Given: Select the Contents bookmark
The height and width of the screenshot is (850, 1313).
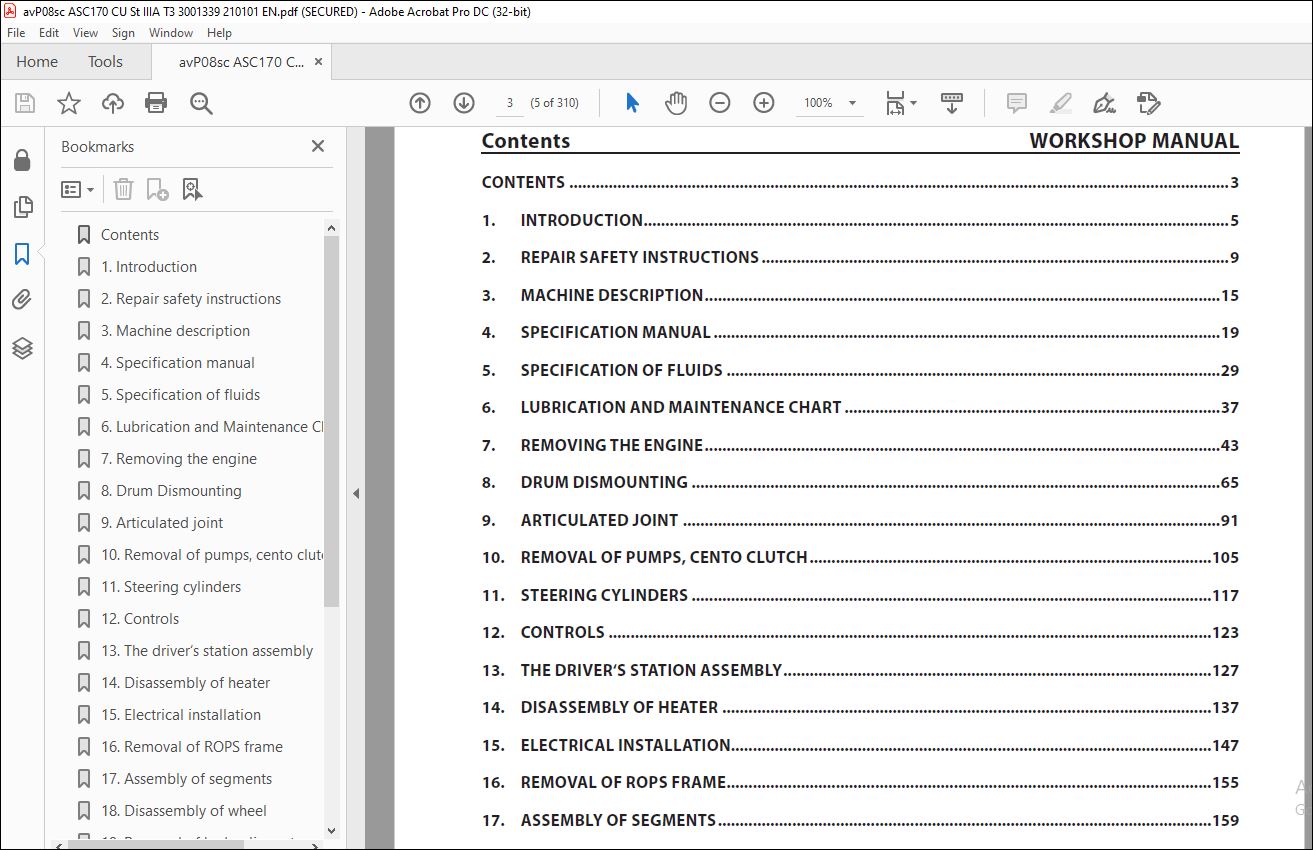Looking at the screenshot, I should pos(130,235).
